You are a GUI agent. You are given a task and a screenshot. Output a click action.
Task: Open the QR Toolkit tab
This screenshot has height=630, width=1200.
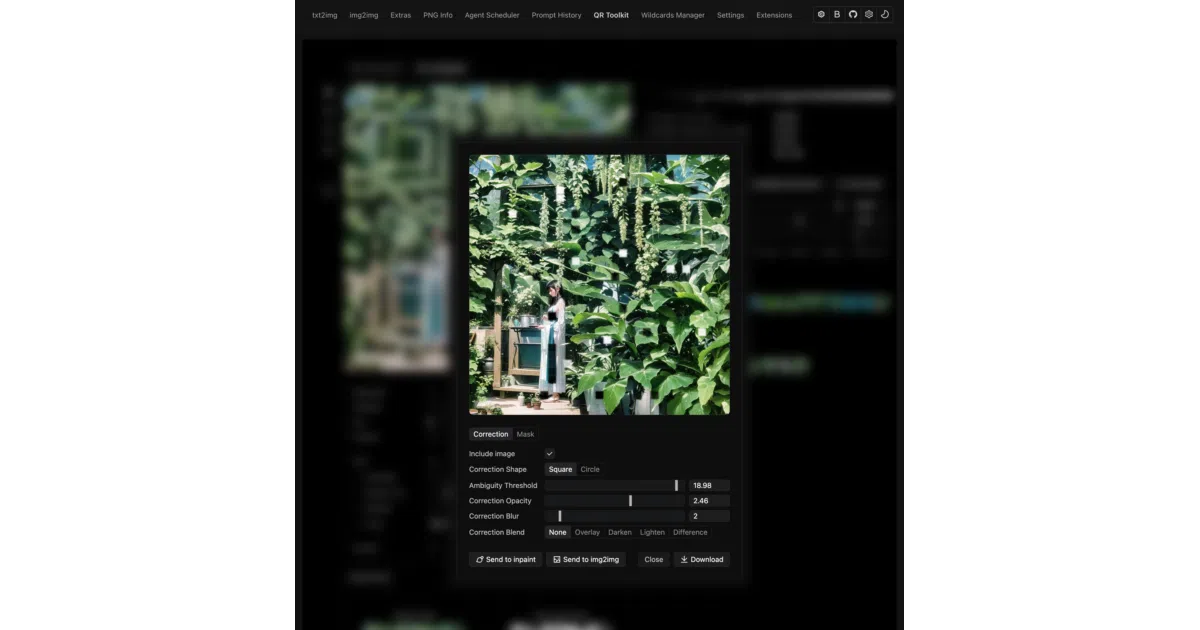point(611,15)
